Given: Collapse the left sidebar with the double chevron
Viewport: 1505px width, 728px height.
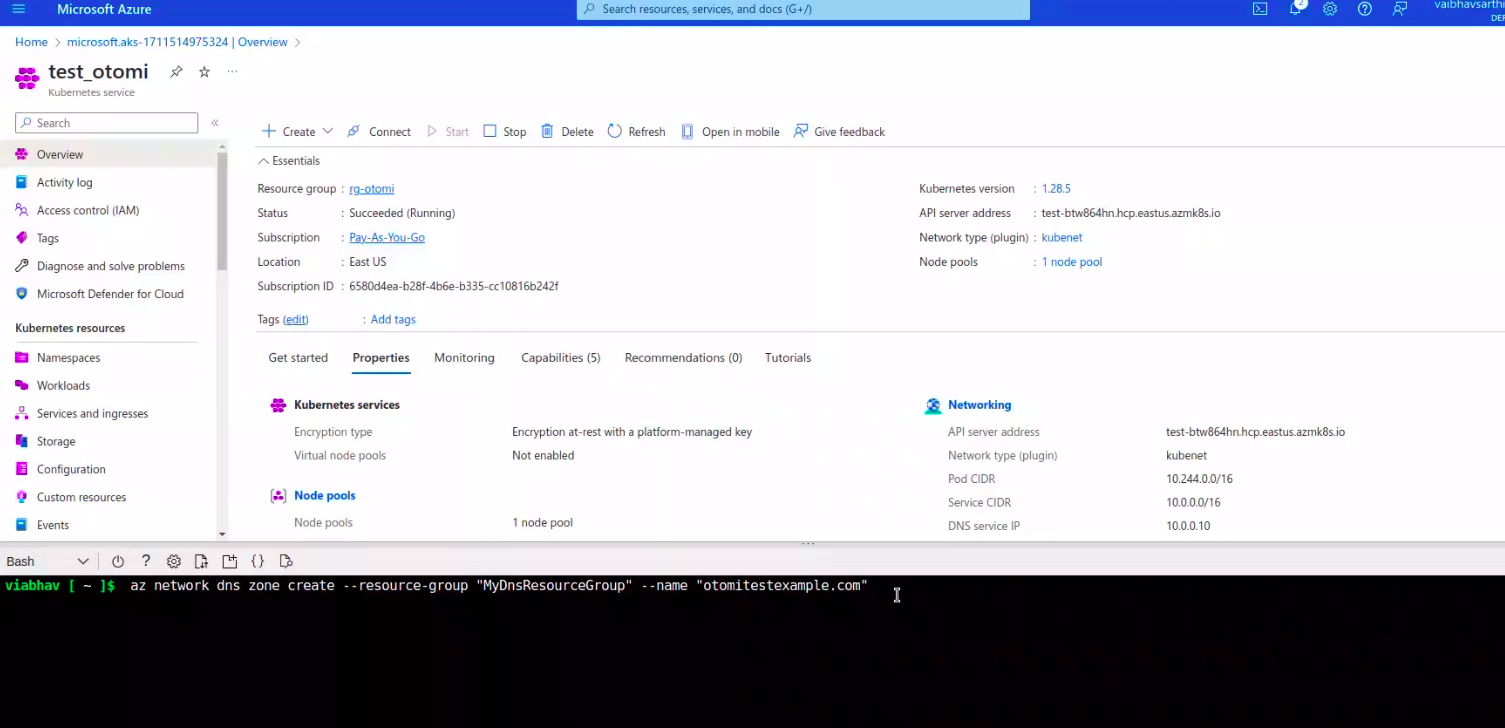Looking at the screenshot, I should (x=214, y=123).
